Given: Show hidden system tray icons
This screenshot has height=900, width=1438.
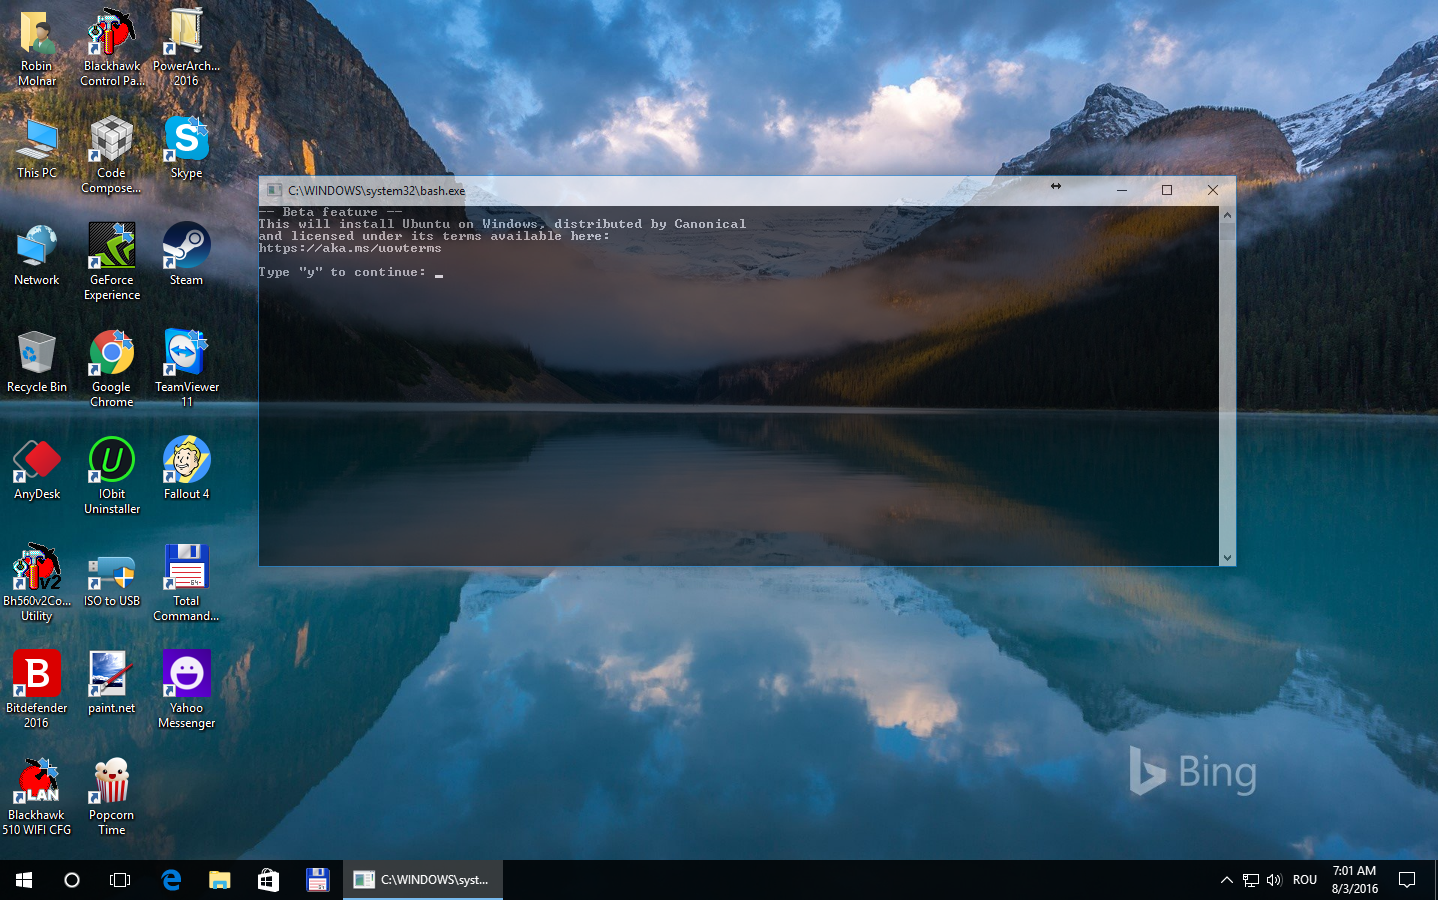Looking at the screenshot, I should coord(1227,880).
